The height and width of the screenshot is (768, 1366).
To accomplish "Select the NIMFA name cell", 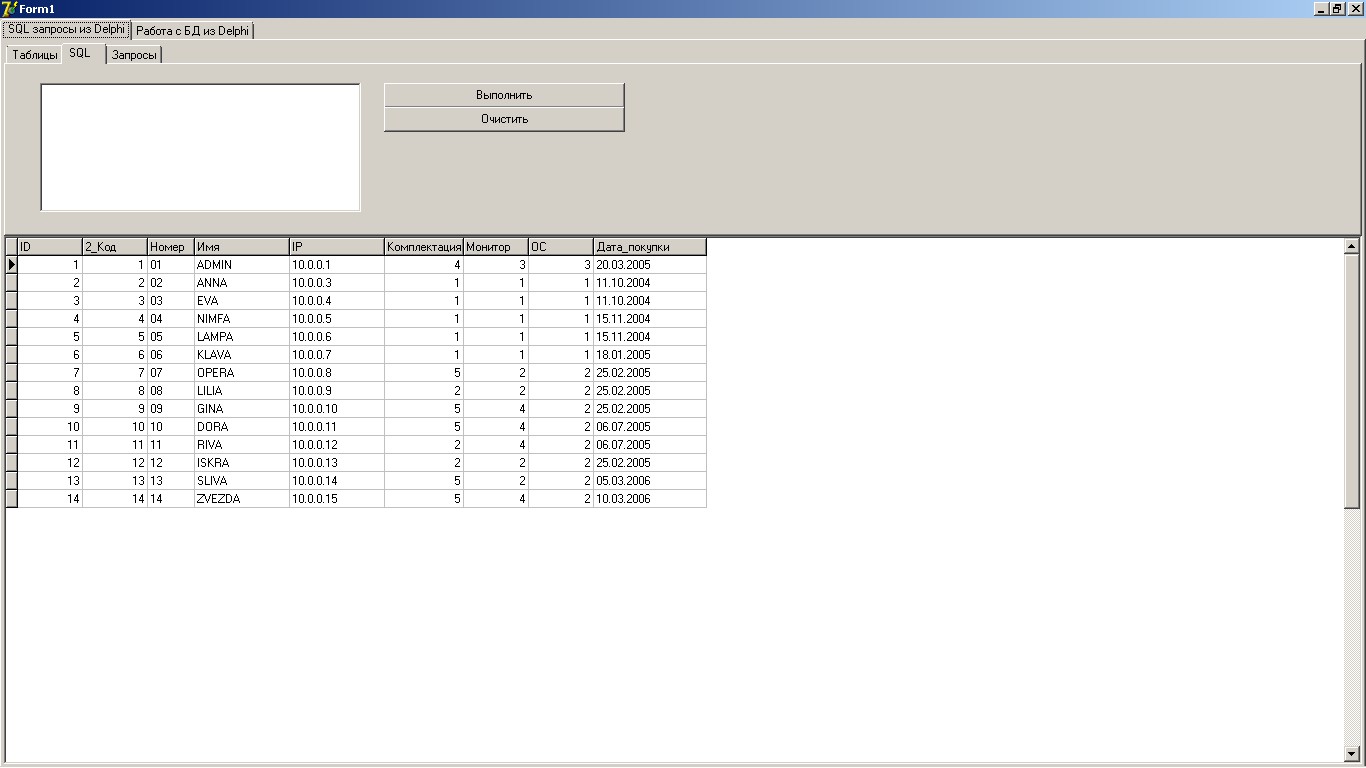I will pyautogui.click(x=242, y=319).
